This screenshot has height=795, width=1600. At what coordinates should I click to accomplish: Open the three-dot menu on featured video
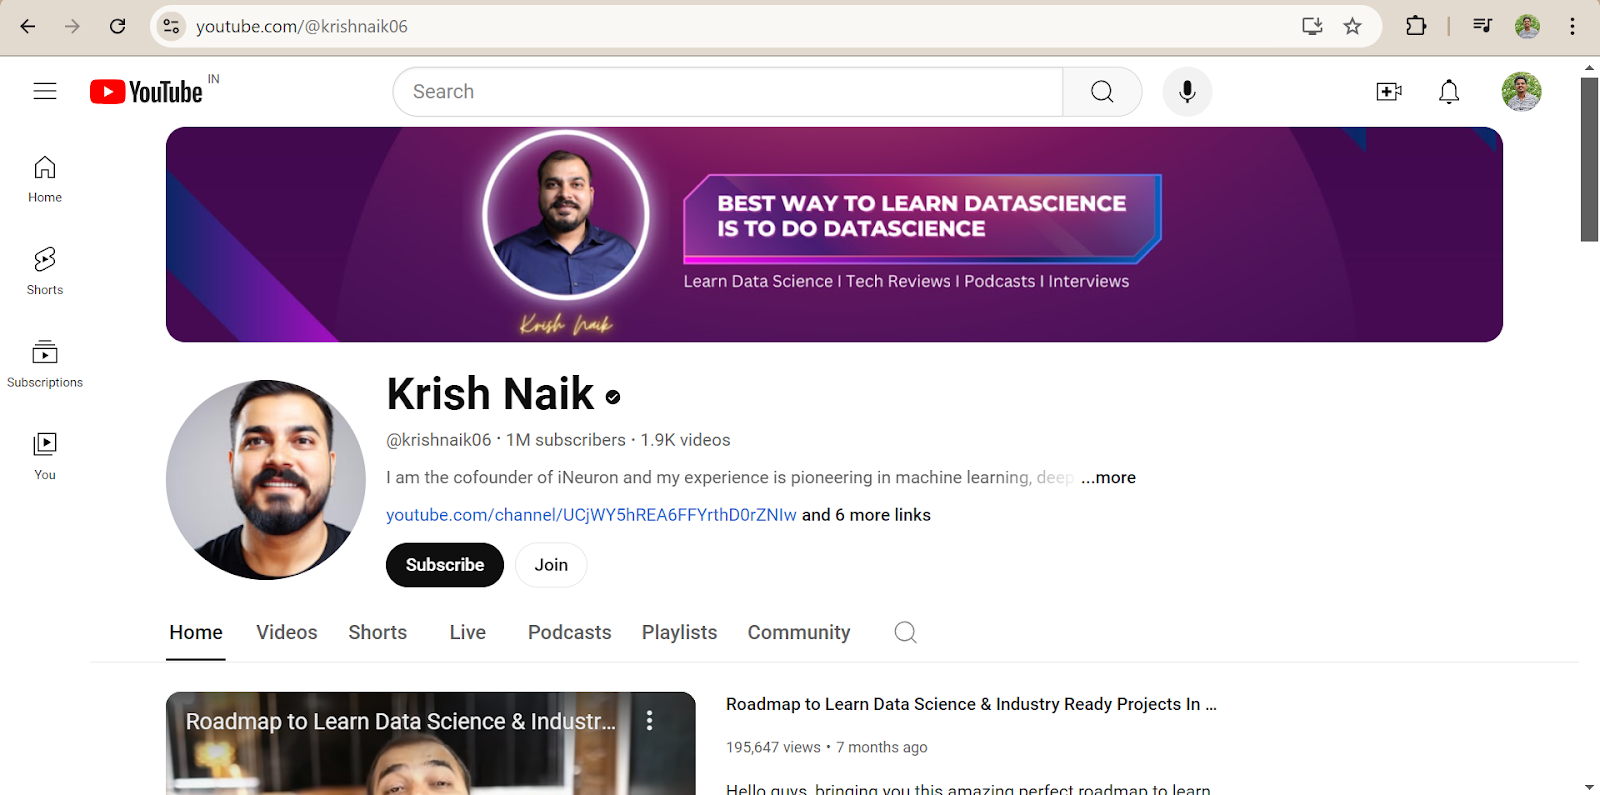click(649, 721)
